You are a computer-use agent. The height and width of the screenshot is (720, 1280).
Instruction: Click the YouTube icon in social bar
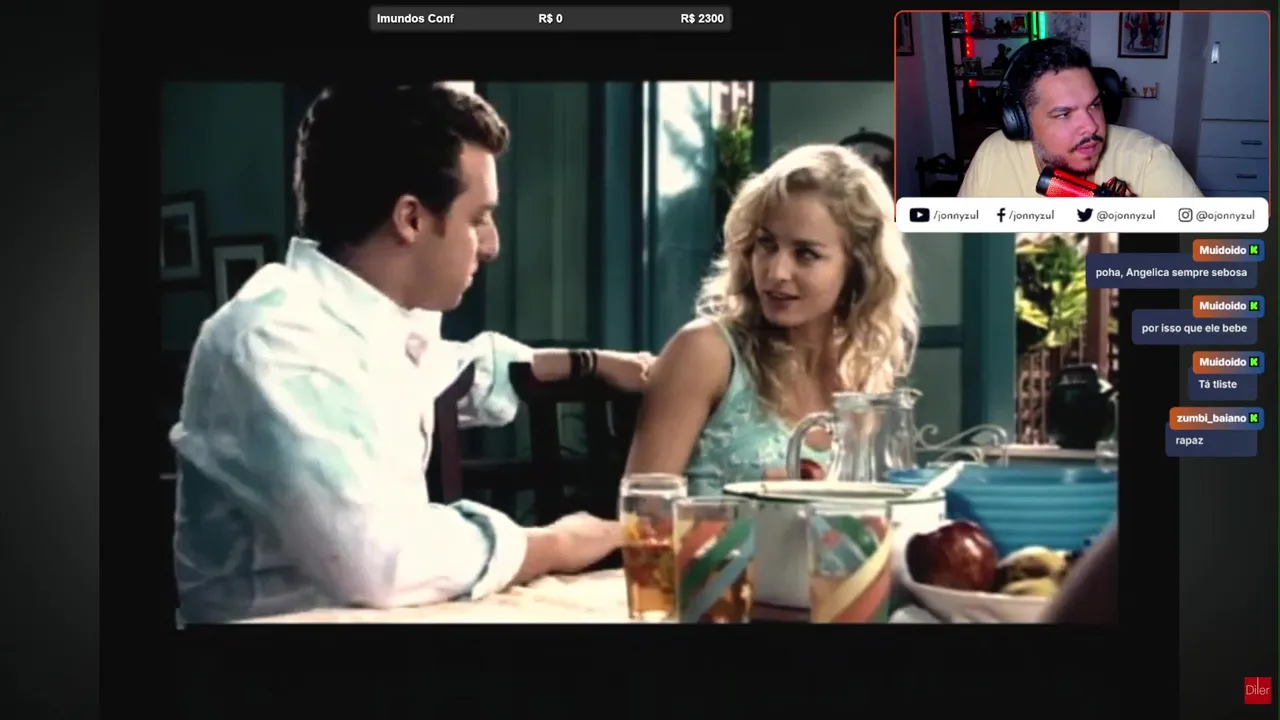[x=919, y=215]
